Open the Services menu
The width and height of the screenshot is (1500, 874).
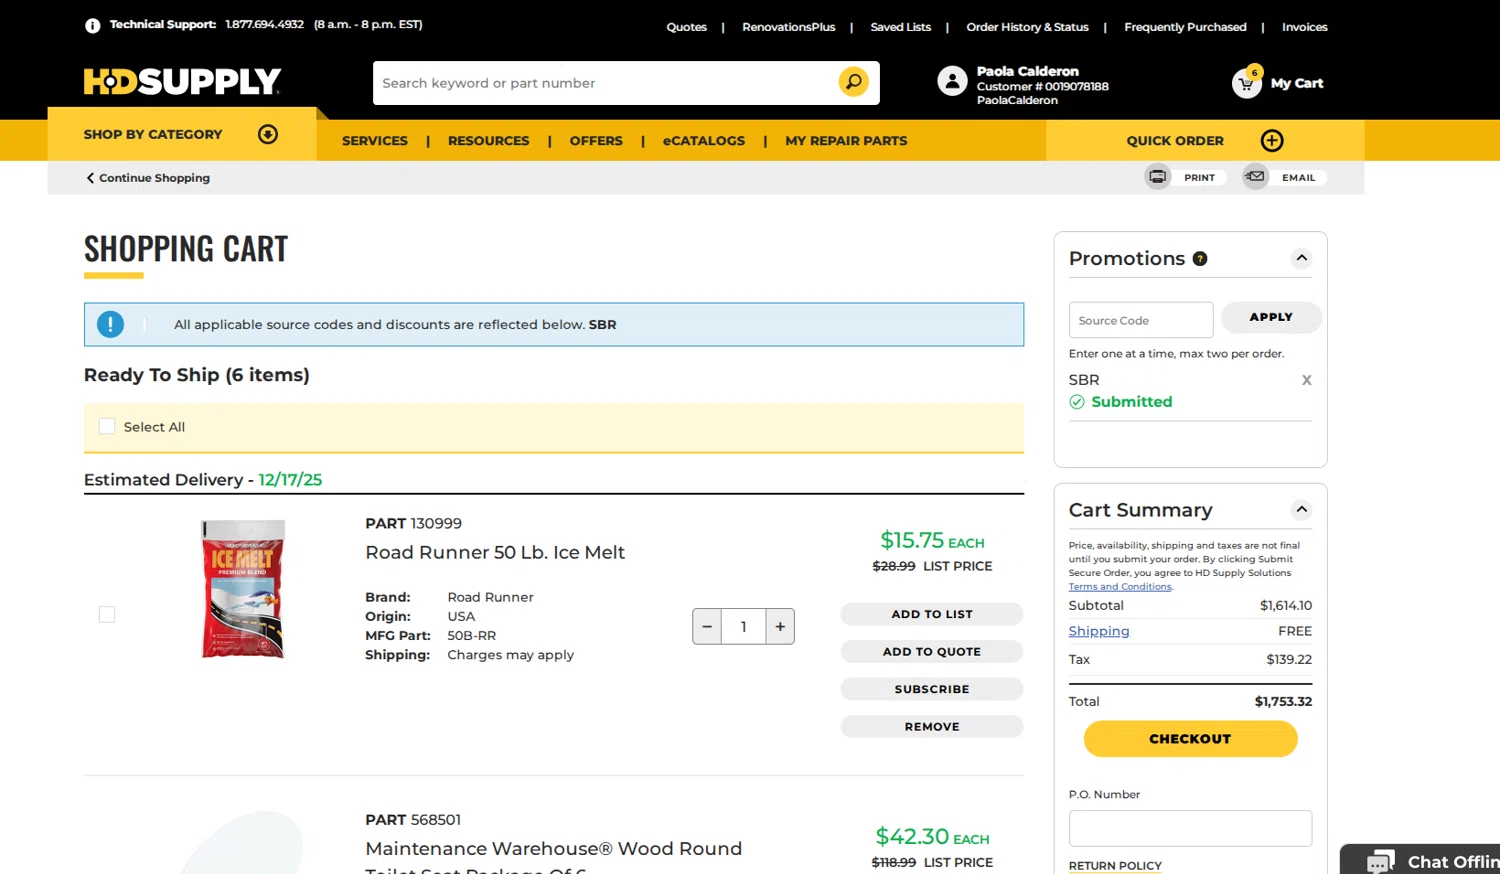tap(375, 141)
